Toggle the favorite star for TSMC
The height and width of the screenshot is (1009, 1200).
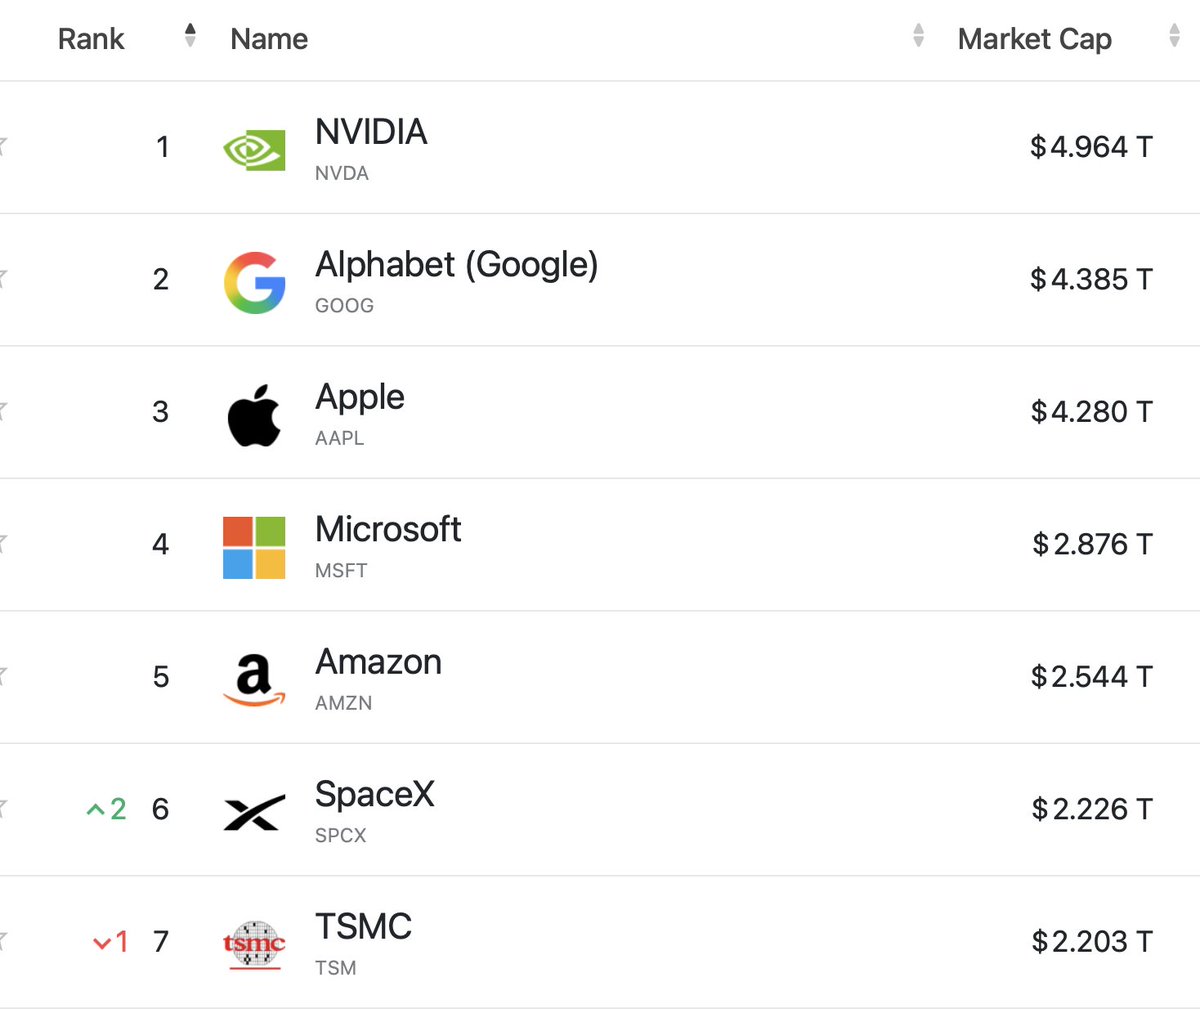click(2, 940)
